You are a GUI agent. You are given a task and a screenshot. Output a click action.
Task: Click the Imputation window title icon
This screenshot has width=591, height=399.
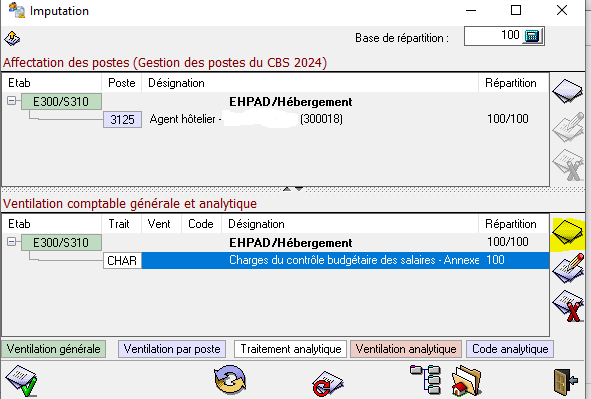[x=17, y=10]
